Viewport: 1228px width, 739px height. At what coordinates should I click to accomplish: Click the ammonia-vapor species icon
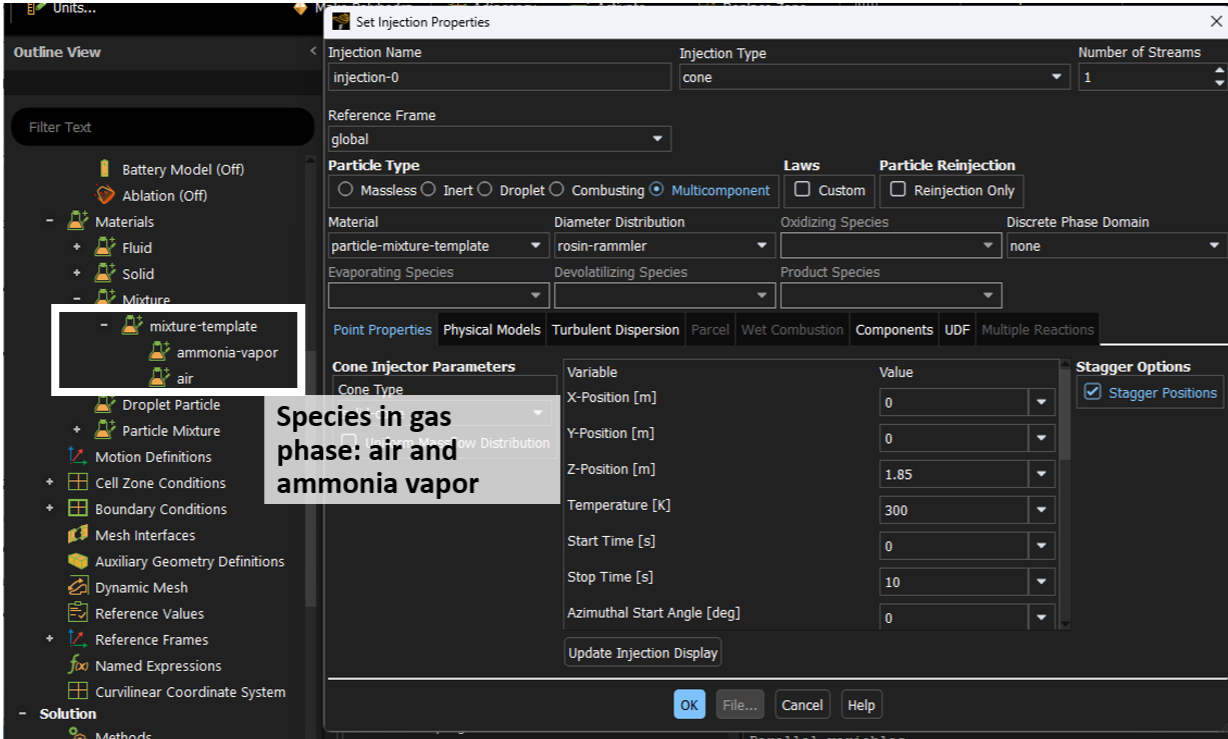pyautogui.click(x=159, y=352)
